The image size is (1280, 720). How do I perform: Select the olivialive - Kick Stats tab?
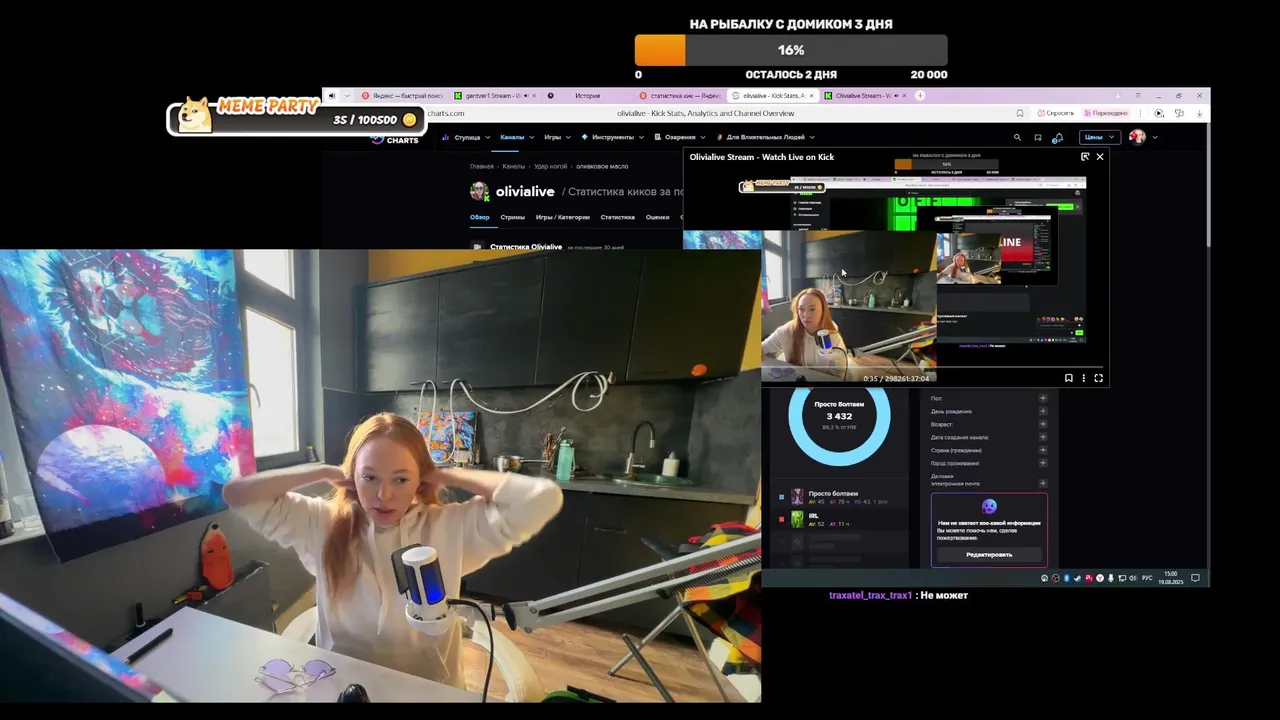(x=772, y=96)
